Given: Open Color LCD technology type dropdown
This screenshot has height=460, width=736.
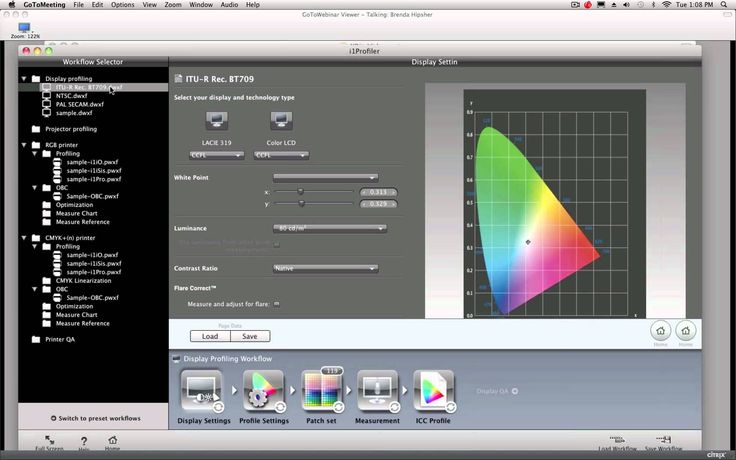Looking at the screenshot, I should coord(281,155).
